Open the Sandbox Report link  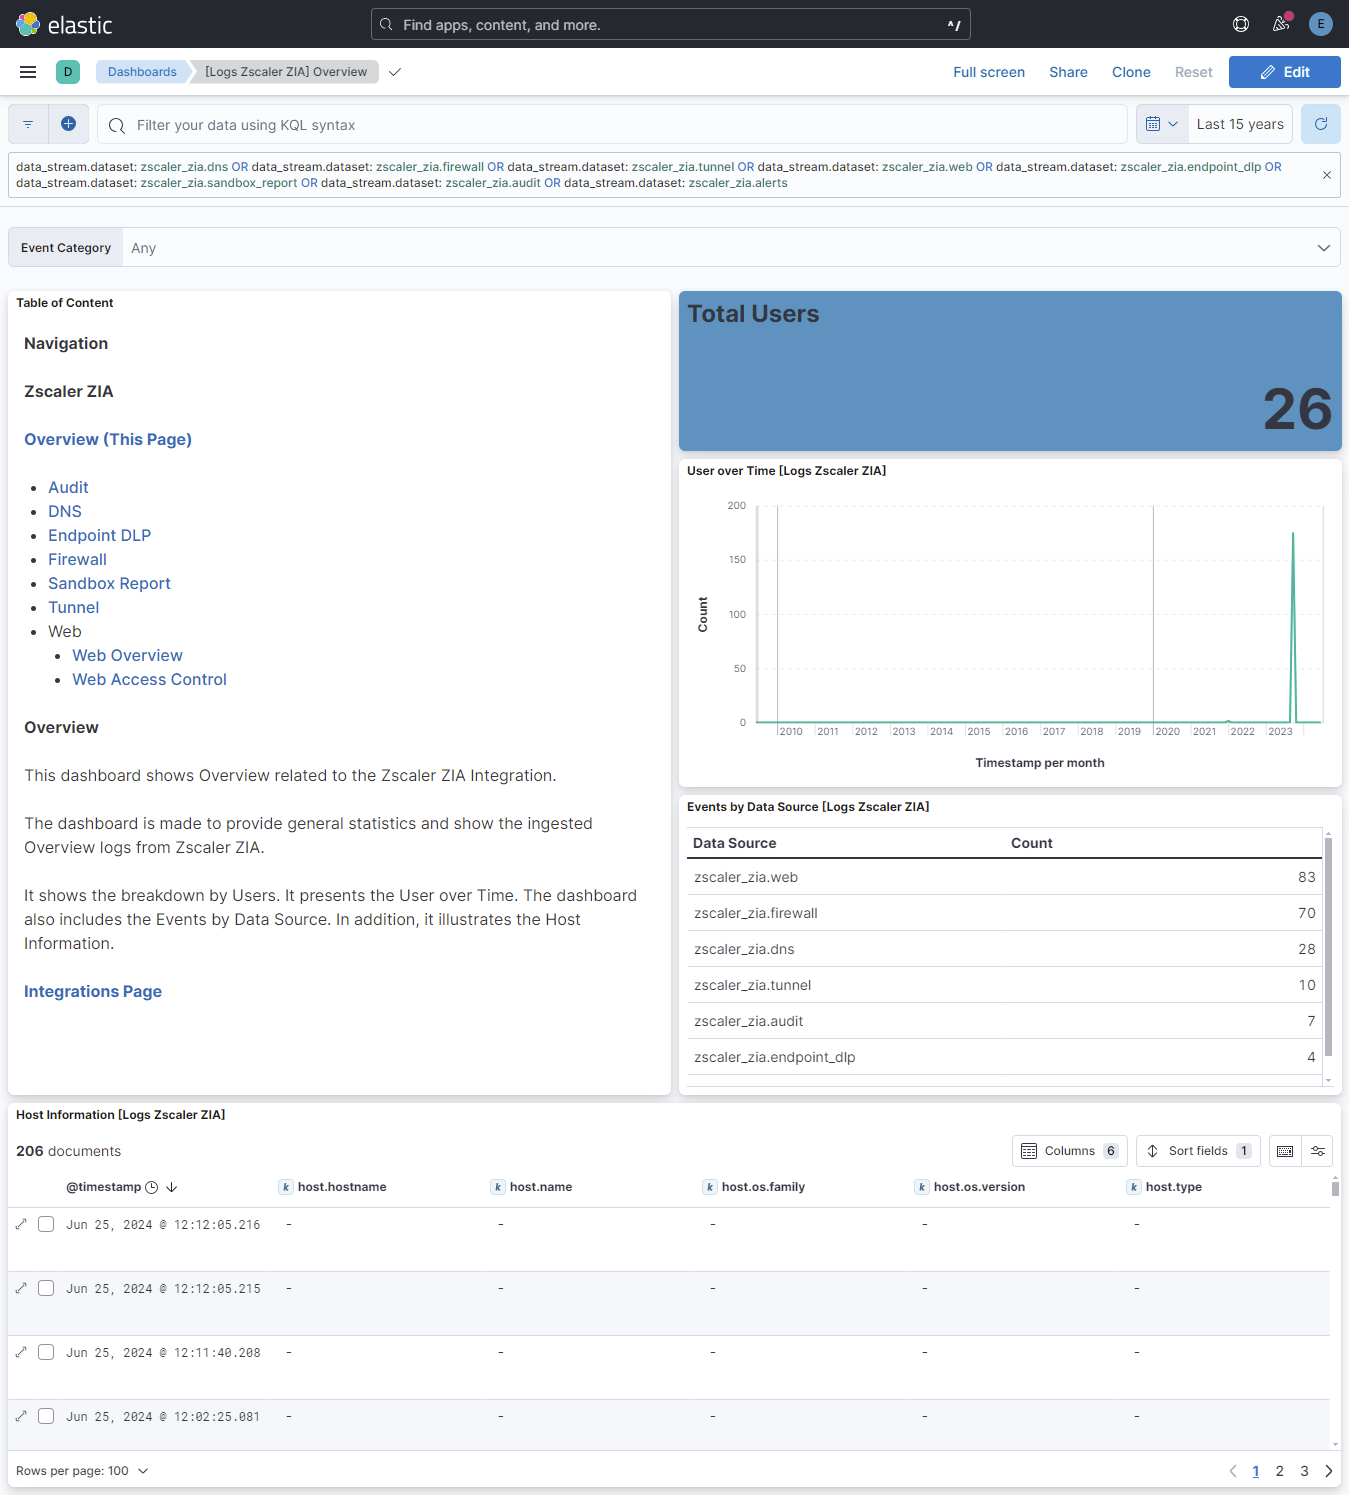coord(109,583)
